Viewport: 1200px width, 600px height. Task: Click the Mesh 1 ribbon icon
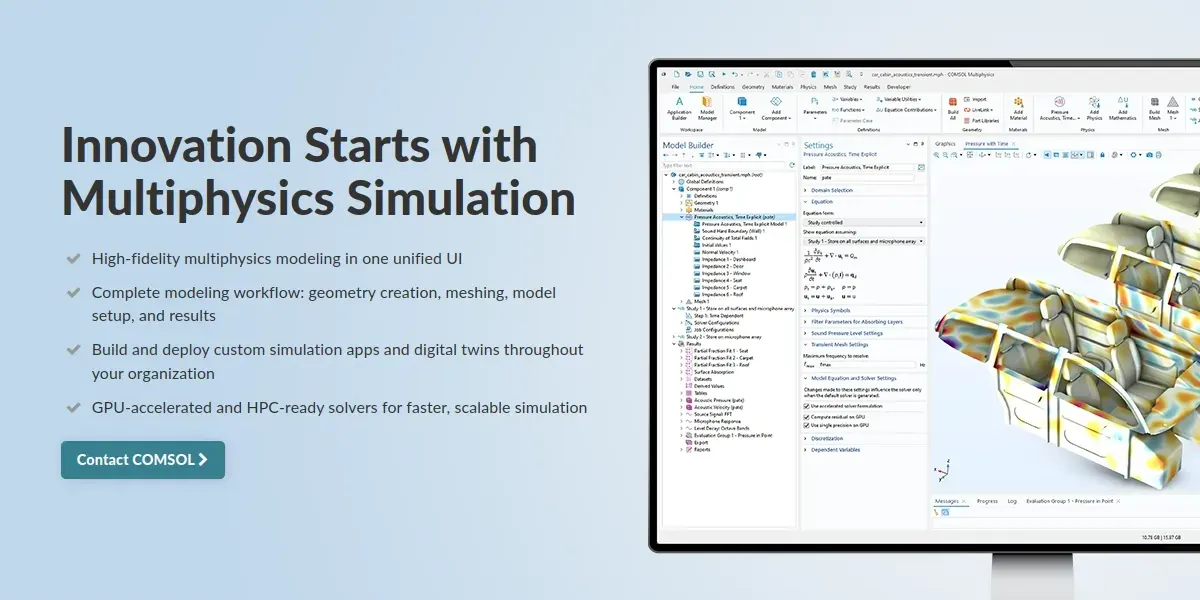click(x=1173, y=108)
